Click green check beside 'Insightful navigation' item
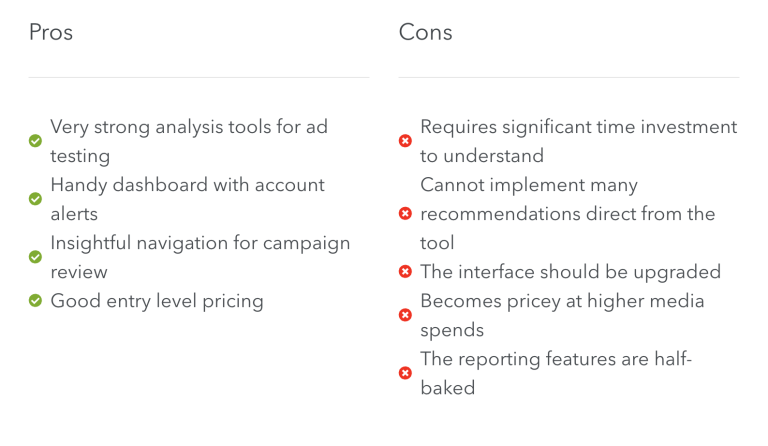 pyautogui.click(x=35, y=257)
